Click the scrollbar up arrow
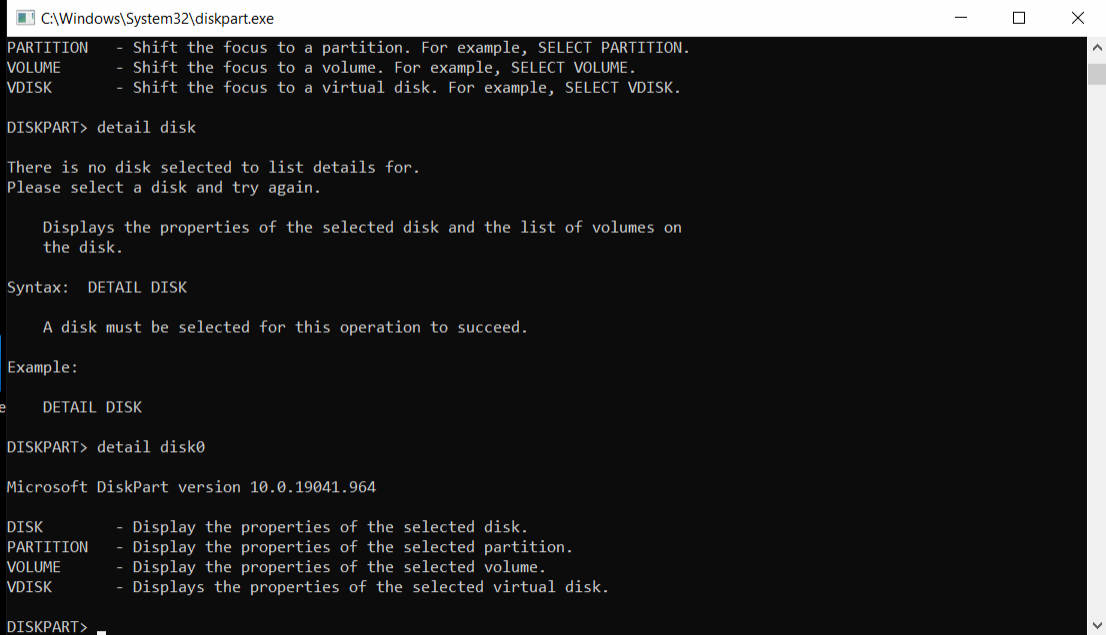Image resolution: width=1106 pixels, height=635 pixels. point(1096,47)
